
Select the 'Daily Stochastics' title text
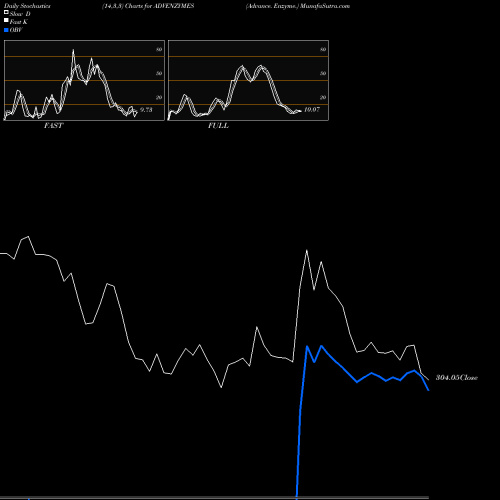click(x=27, y=6)
